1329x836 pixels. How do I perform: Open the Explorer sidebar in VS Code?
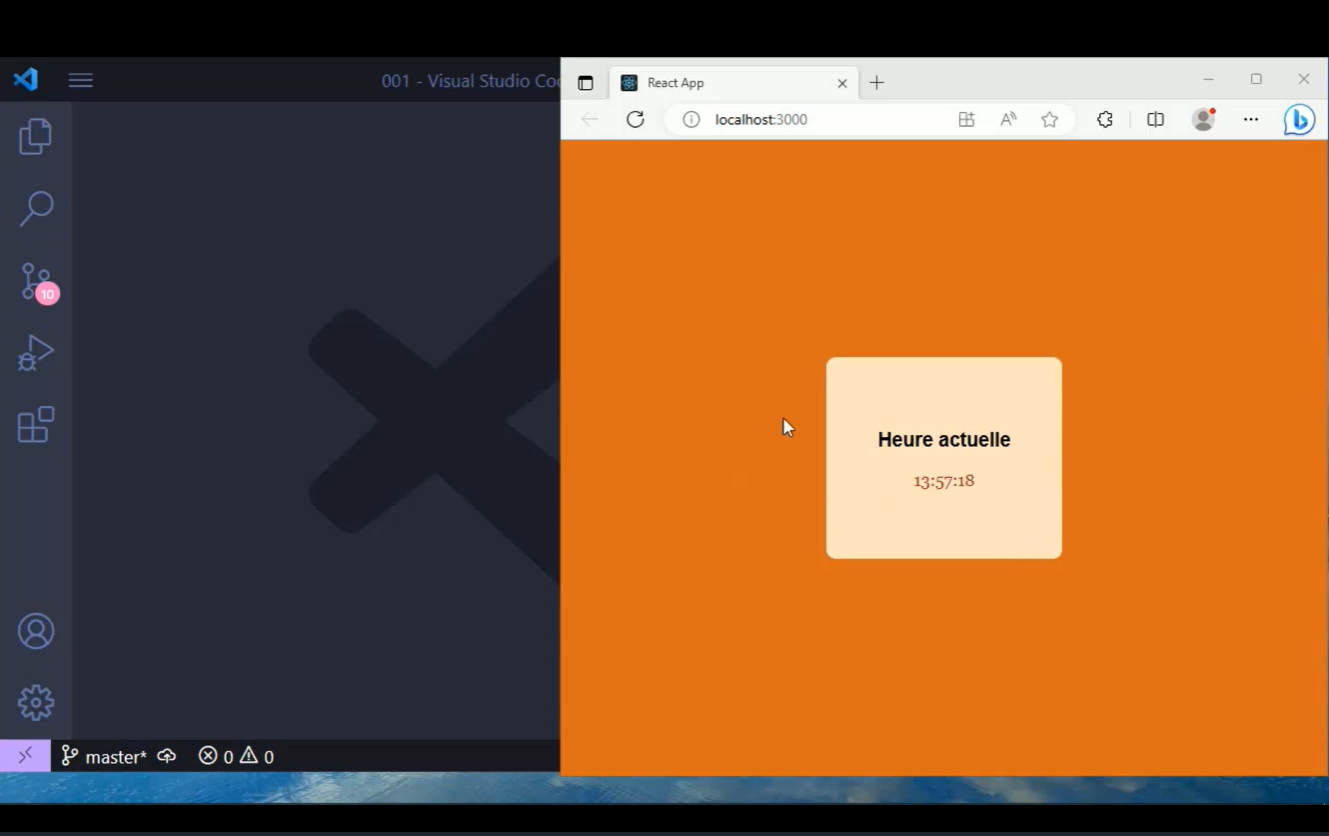tap(35, 136)
